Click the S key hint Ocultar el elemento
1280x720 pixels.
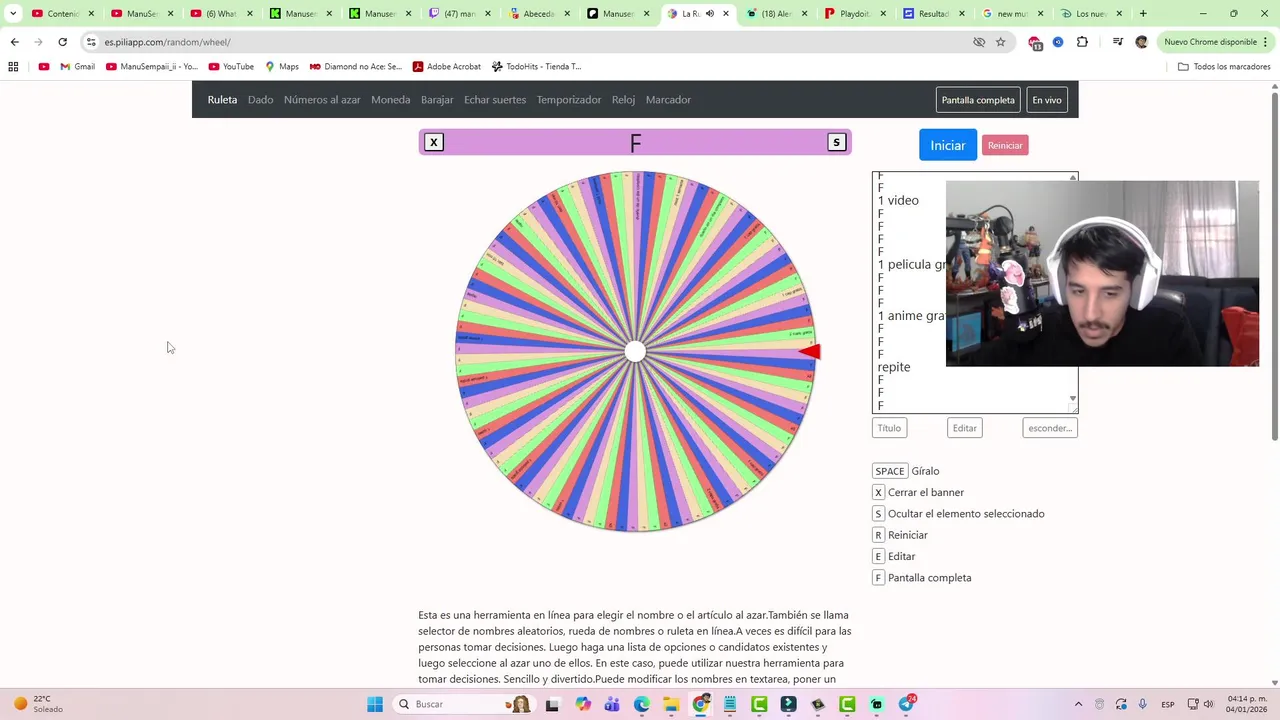coord(878,514)
